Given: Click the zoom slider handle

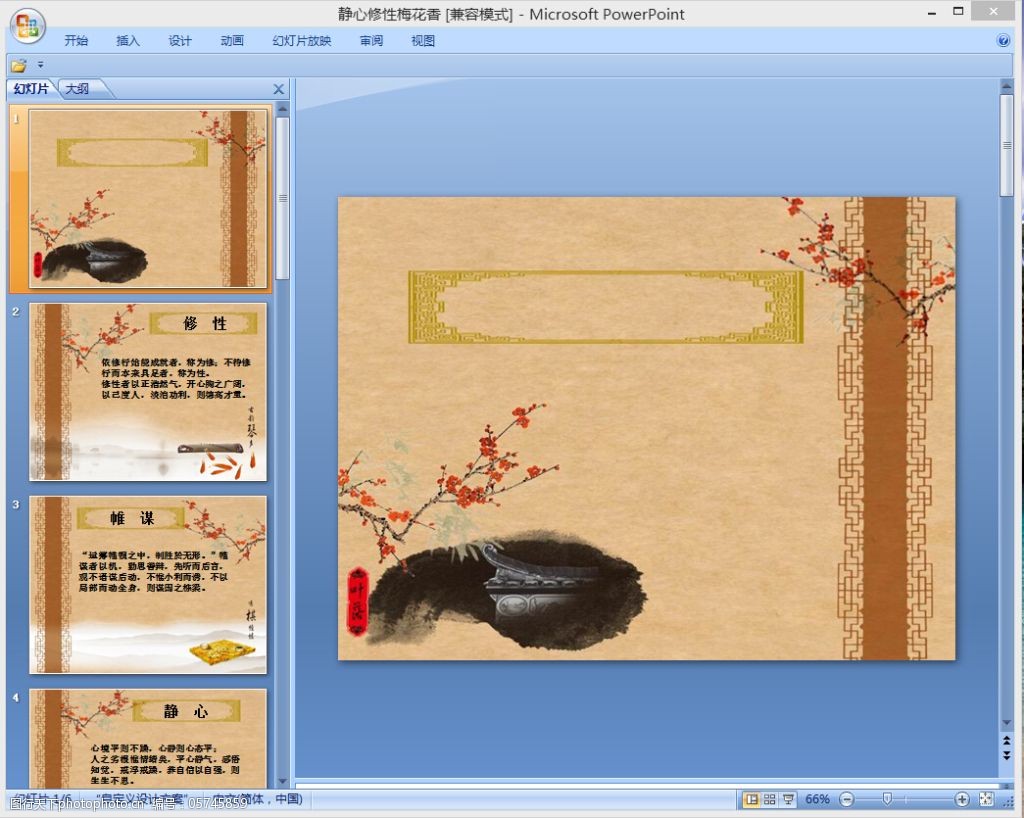Looking at the screenshot, I should point(887,799).
